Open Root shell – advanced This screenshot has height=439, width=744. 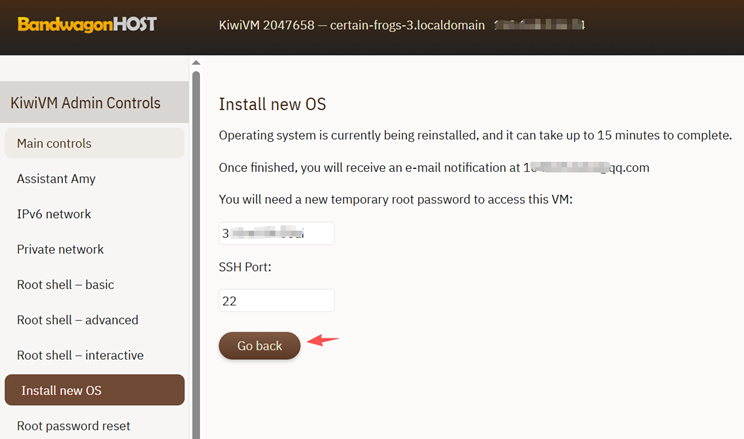[77, 320]
